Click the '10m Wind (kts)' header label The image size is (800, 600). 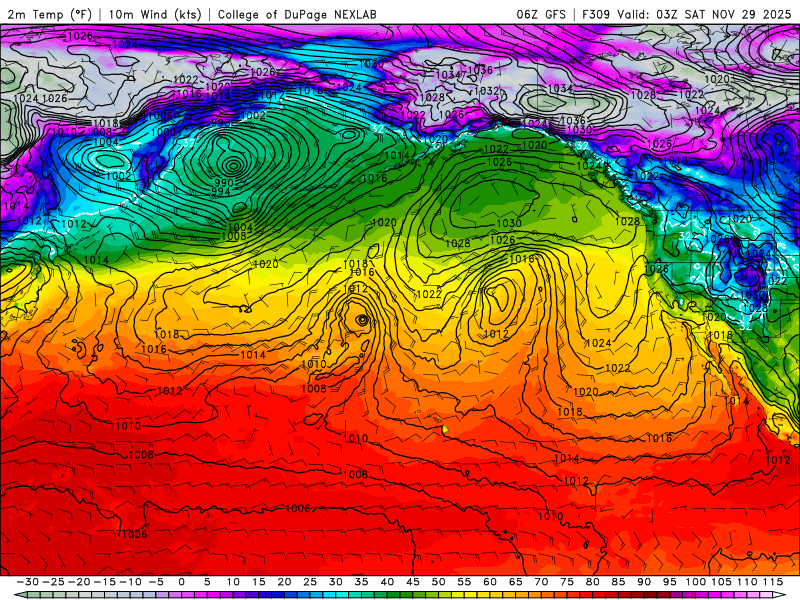(x=155, y=14)
